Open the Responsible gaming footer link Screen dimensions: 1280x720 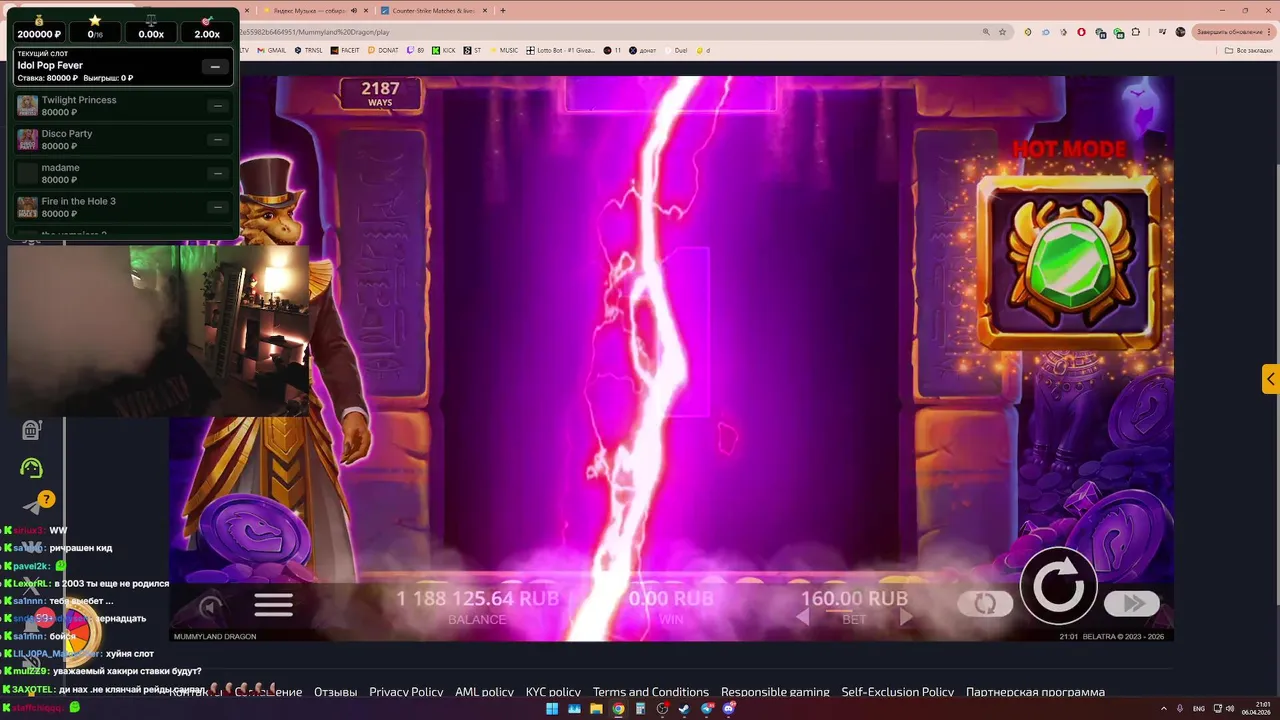pyautogui.click(x=775, y=692)
